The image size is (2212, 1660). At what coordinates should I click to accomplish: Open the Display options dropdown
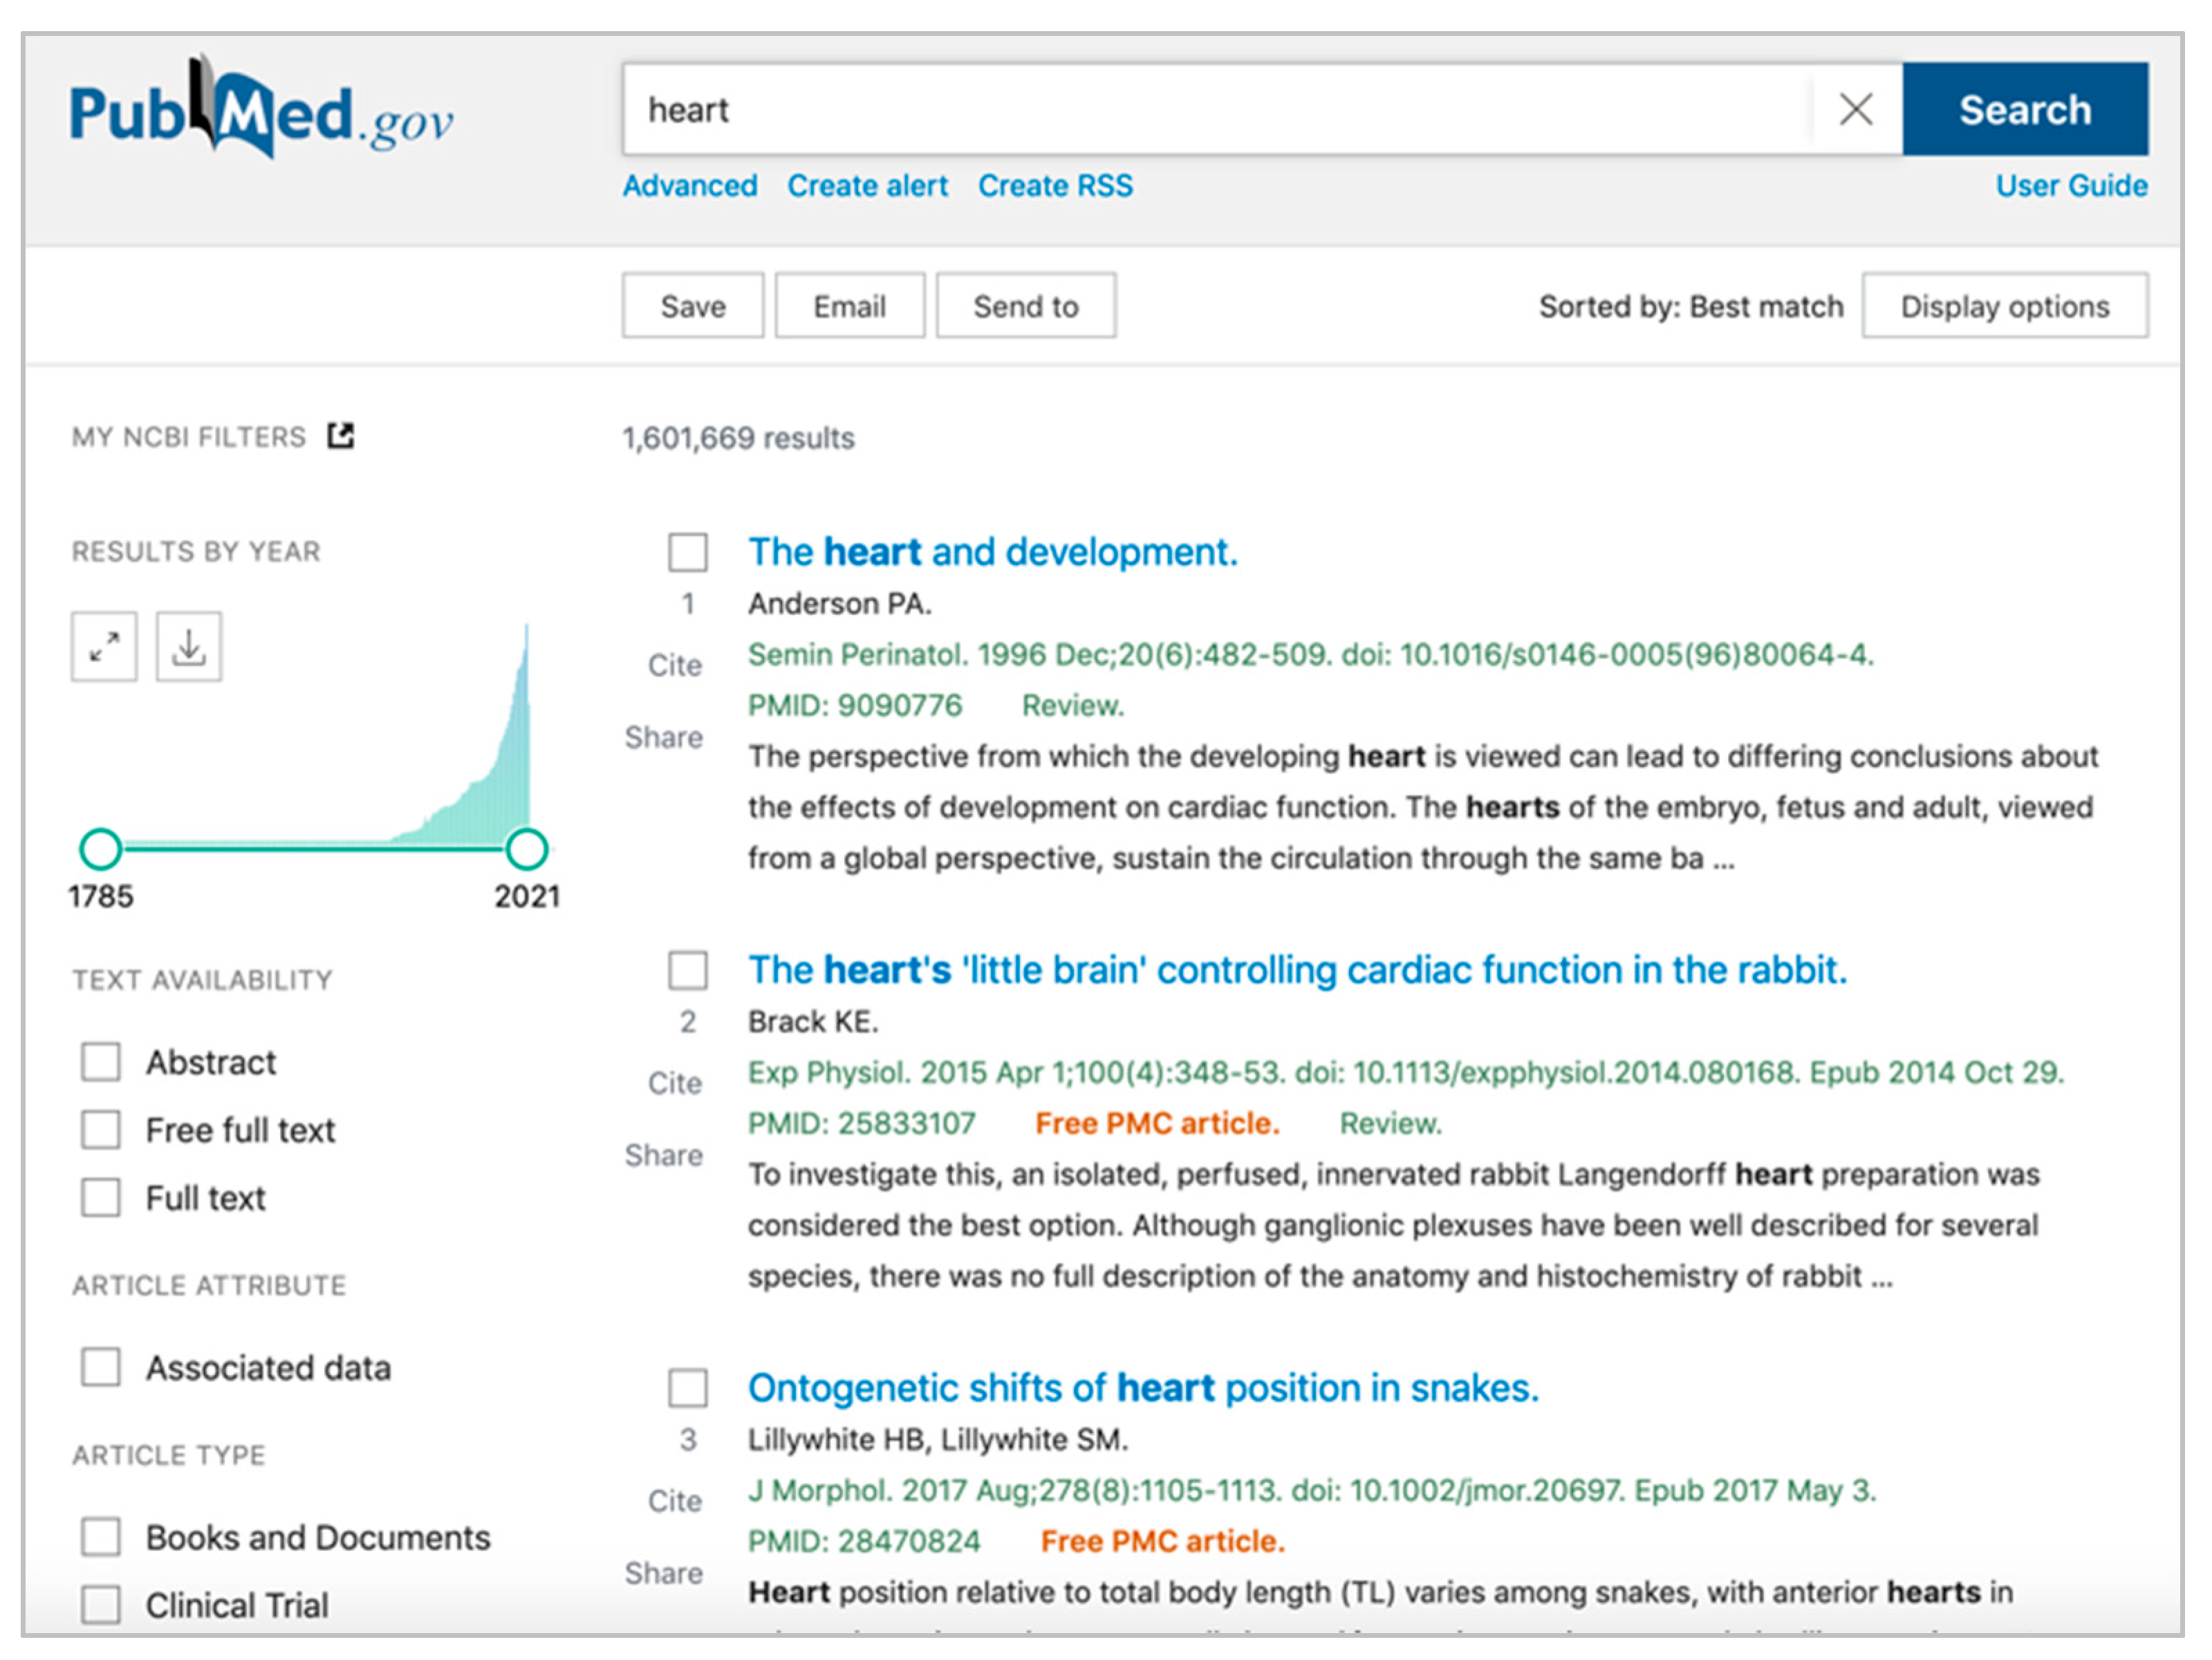[2004, 306]
